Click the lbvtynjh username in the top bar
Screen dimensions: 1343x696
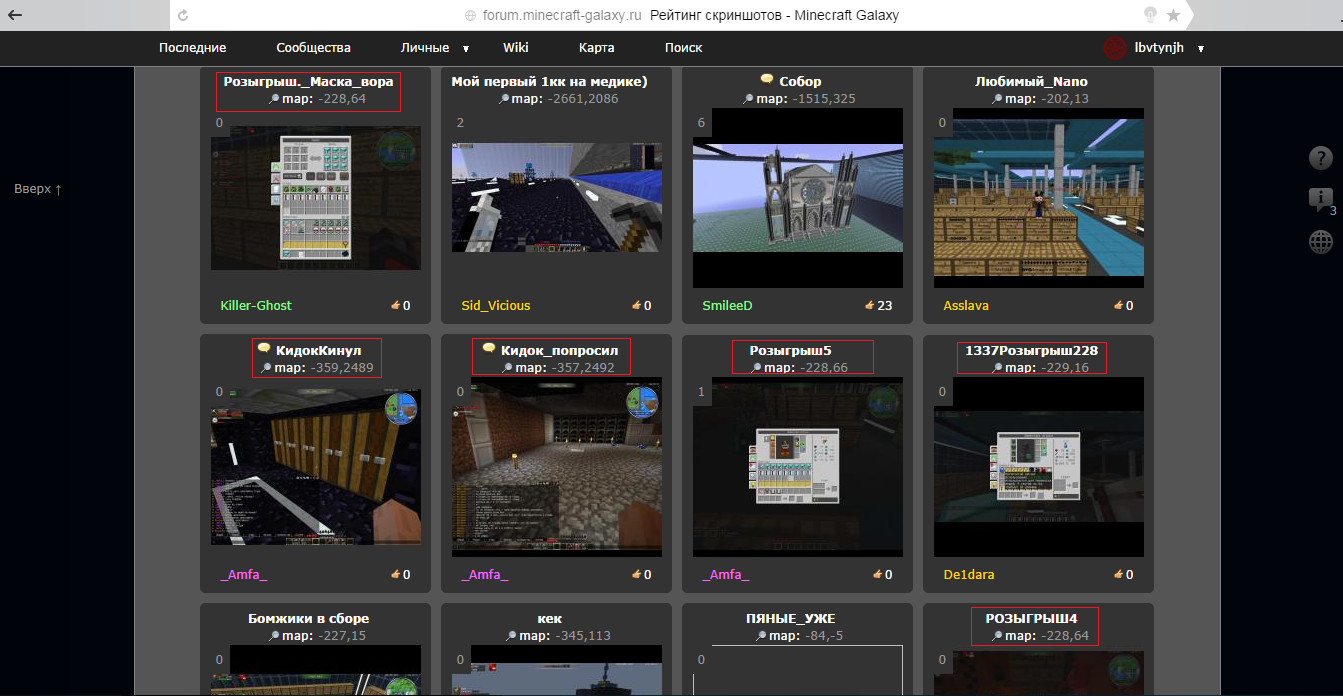point(1160,48)
